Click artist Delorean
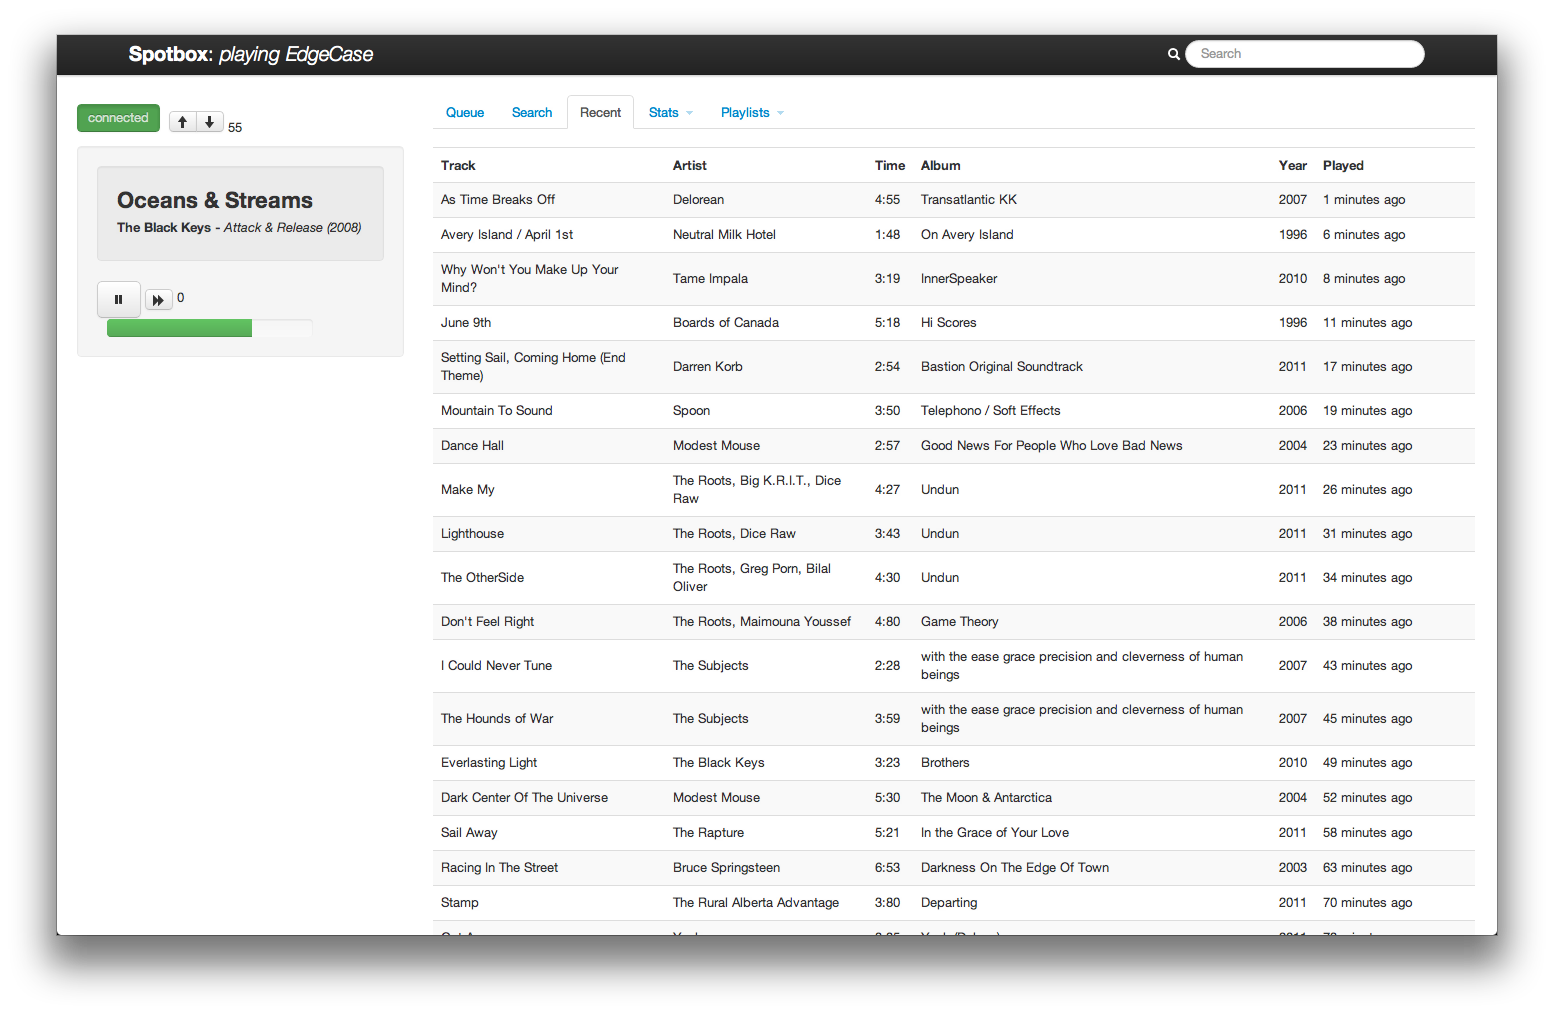The image size is (1554, 1014). click(698, 200)
